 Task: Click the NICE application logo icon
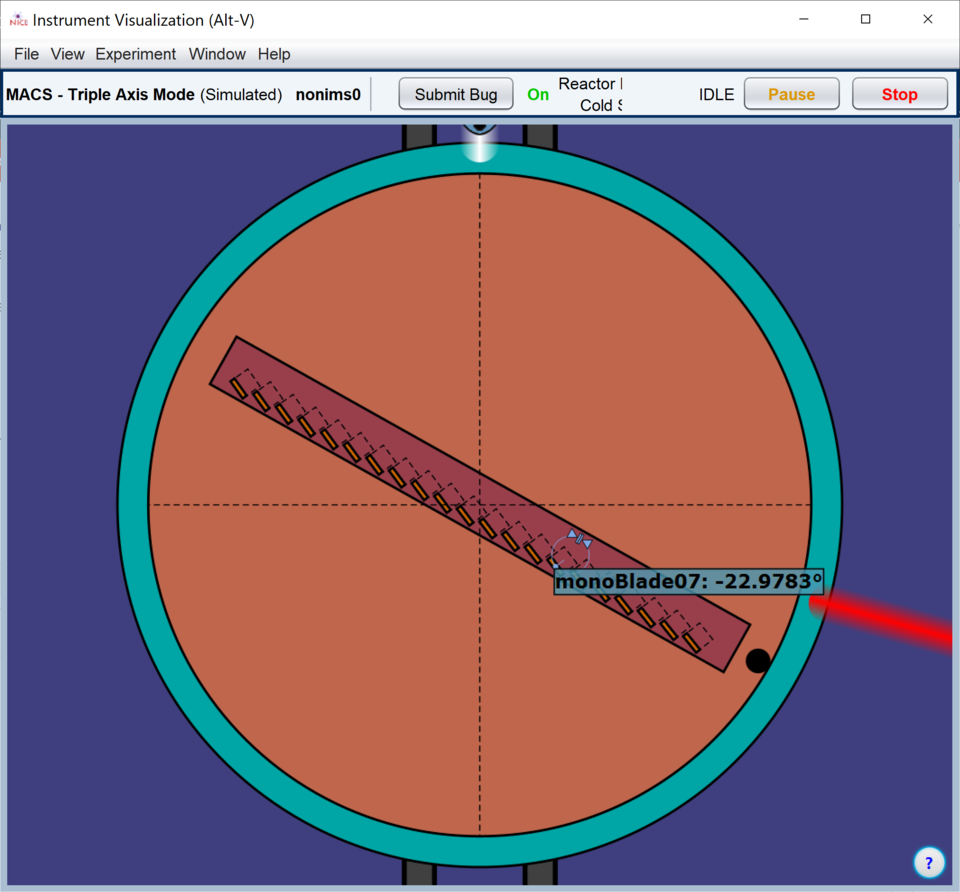point(18,19)
